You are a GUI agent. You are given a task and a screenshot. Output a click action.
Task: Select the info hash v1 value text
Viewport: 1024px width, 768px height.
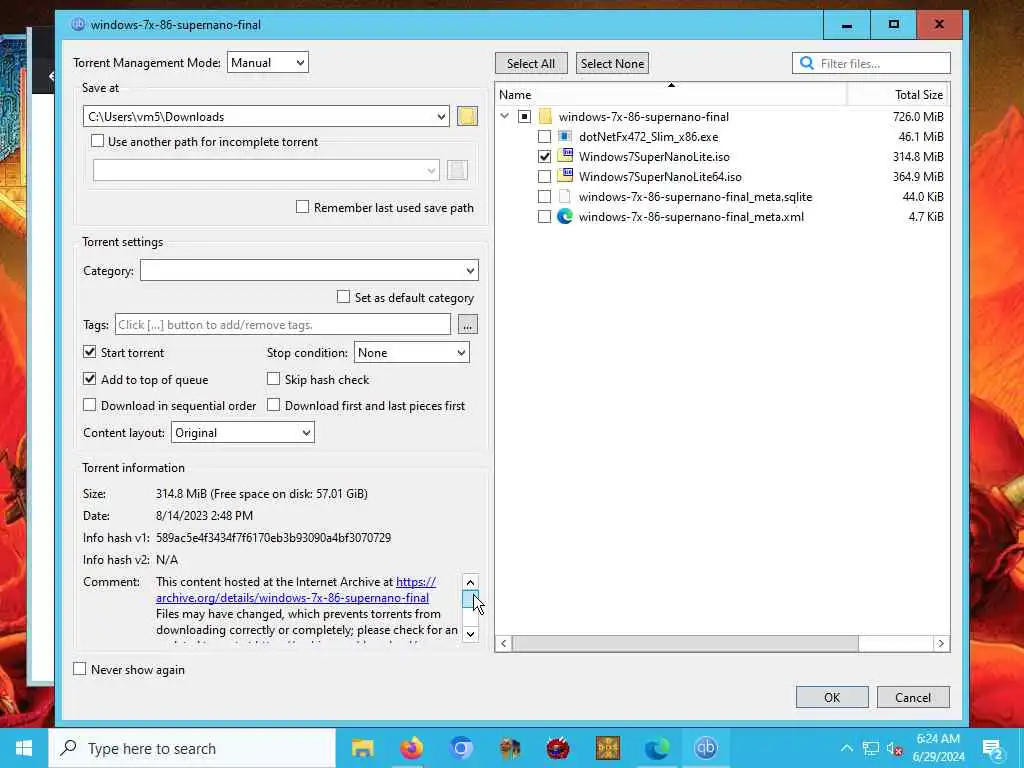(x=273, y=537)
